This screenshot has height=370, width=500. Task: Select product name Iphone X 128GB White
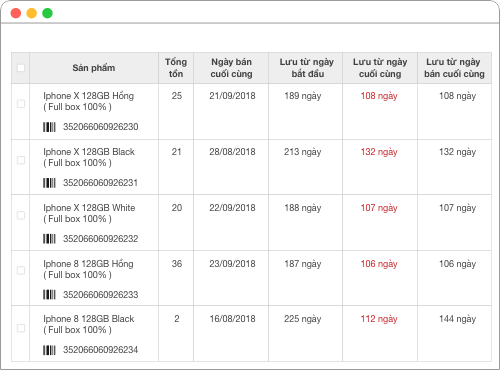click(89, 208)
